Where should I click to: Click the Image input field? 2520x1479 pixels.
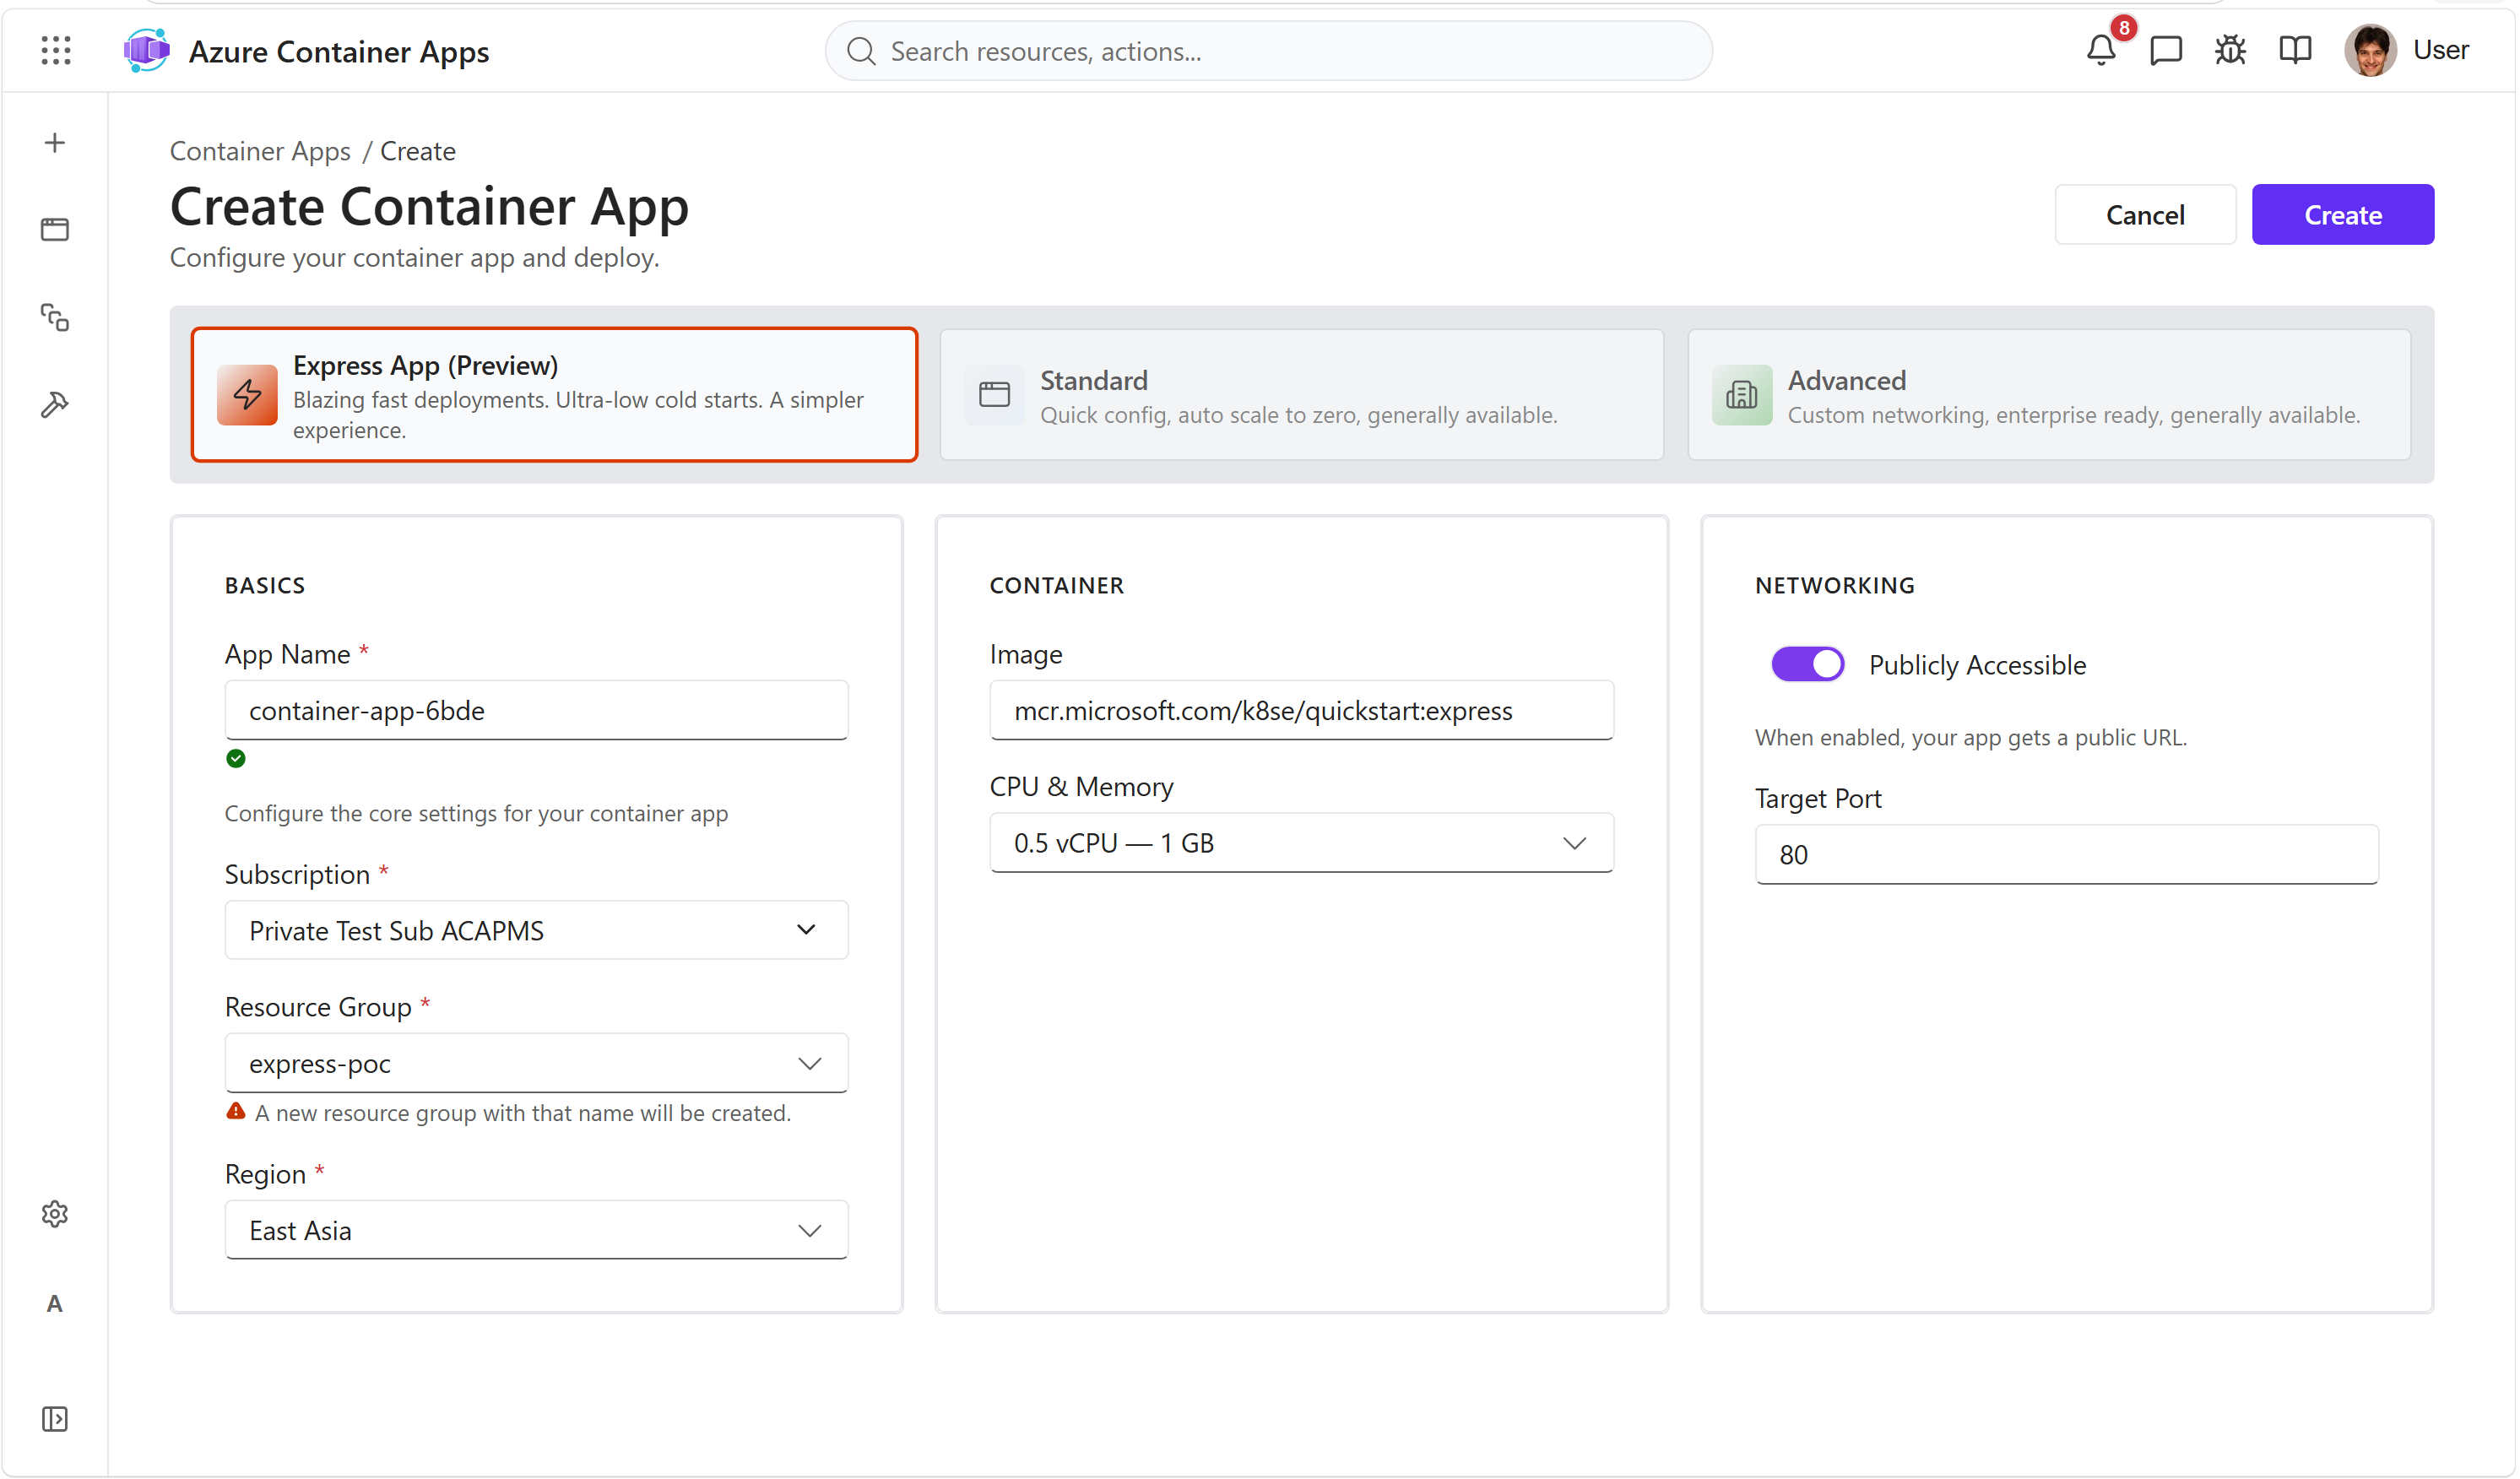tap(1302, 711)
